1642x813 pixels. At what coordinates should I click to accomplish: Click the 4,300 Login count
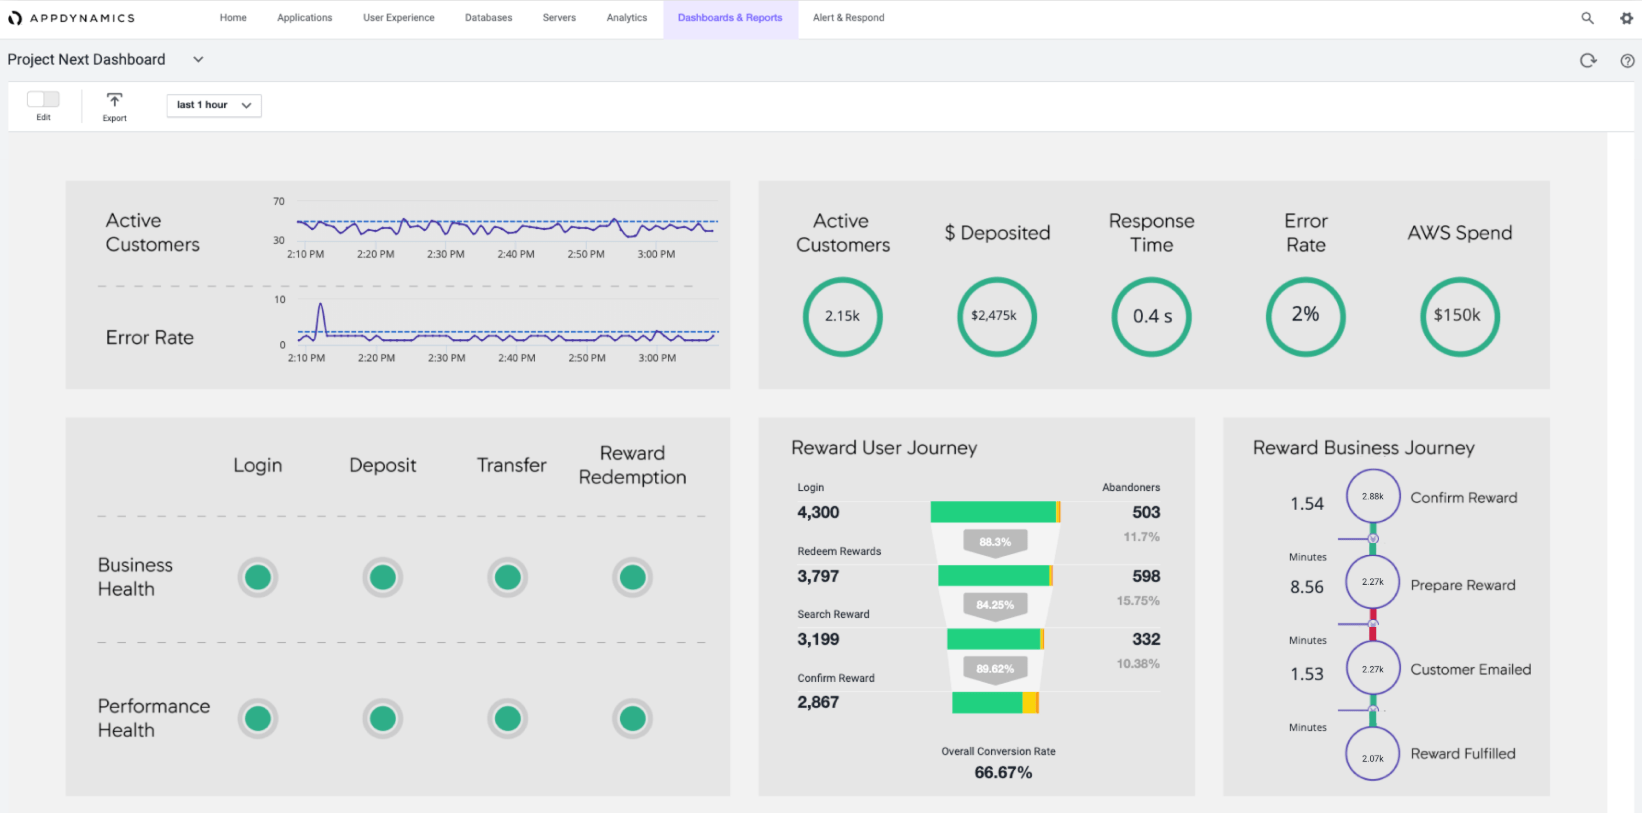(818, 512)
